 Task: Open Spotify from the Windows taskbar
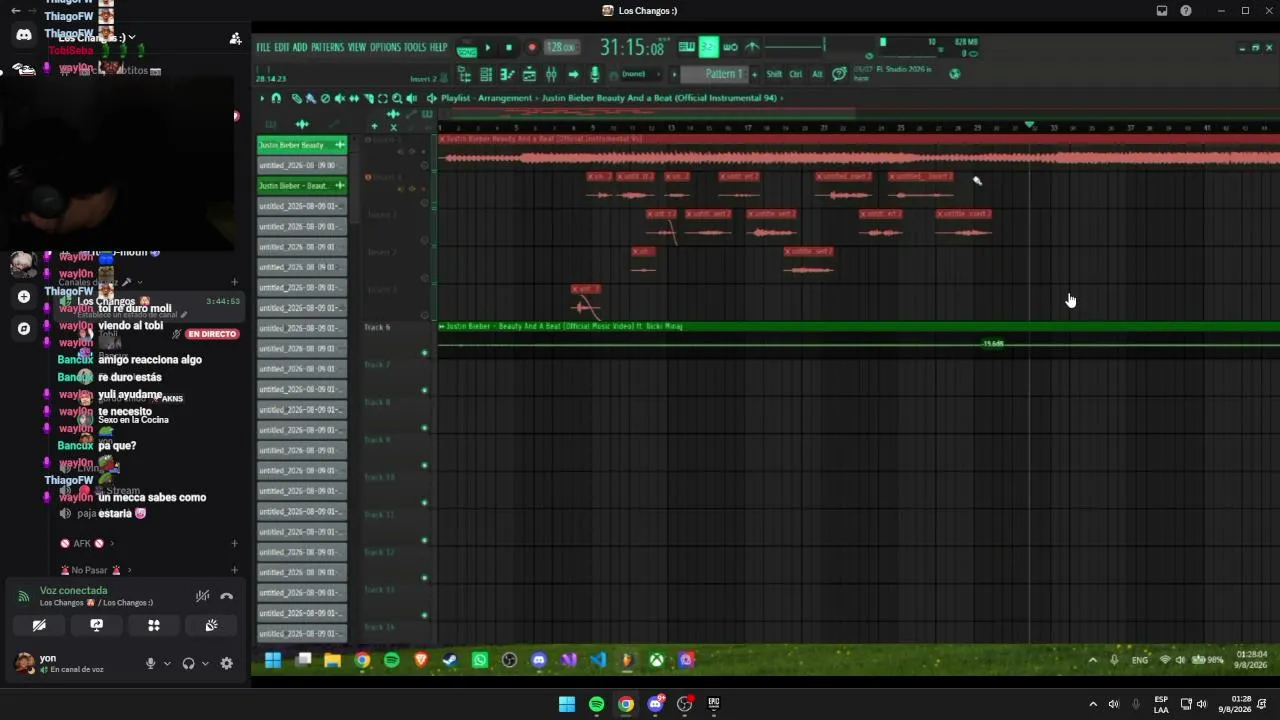coord(596,704)
